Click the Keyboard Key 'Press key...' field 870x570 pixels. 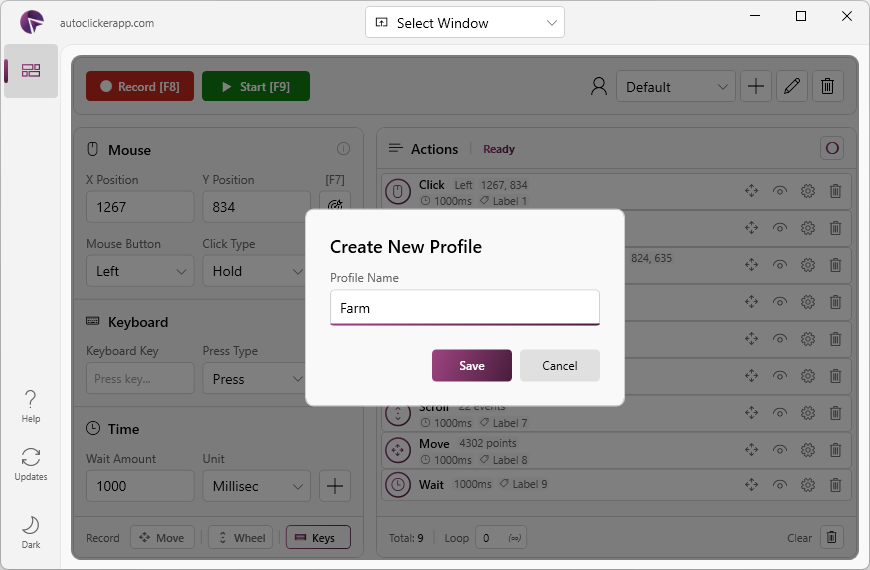point(140,379)
